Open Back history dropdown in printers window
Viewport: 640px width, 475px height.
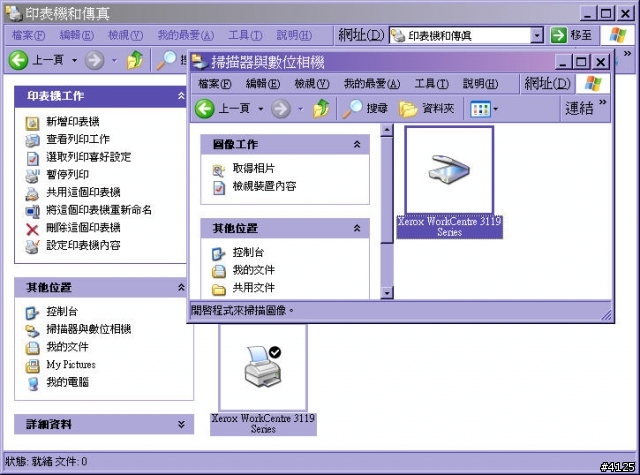tap(74, 61)
